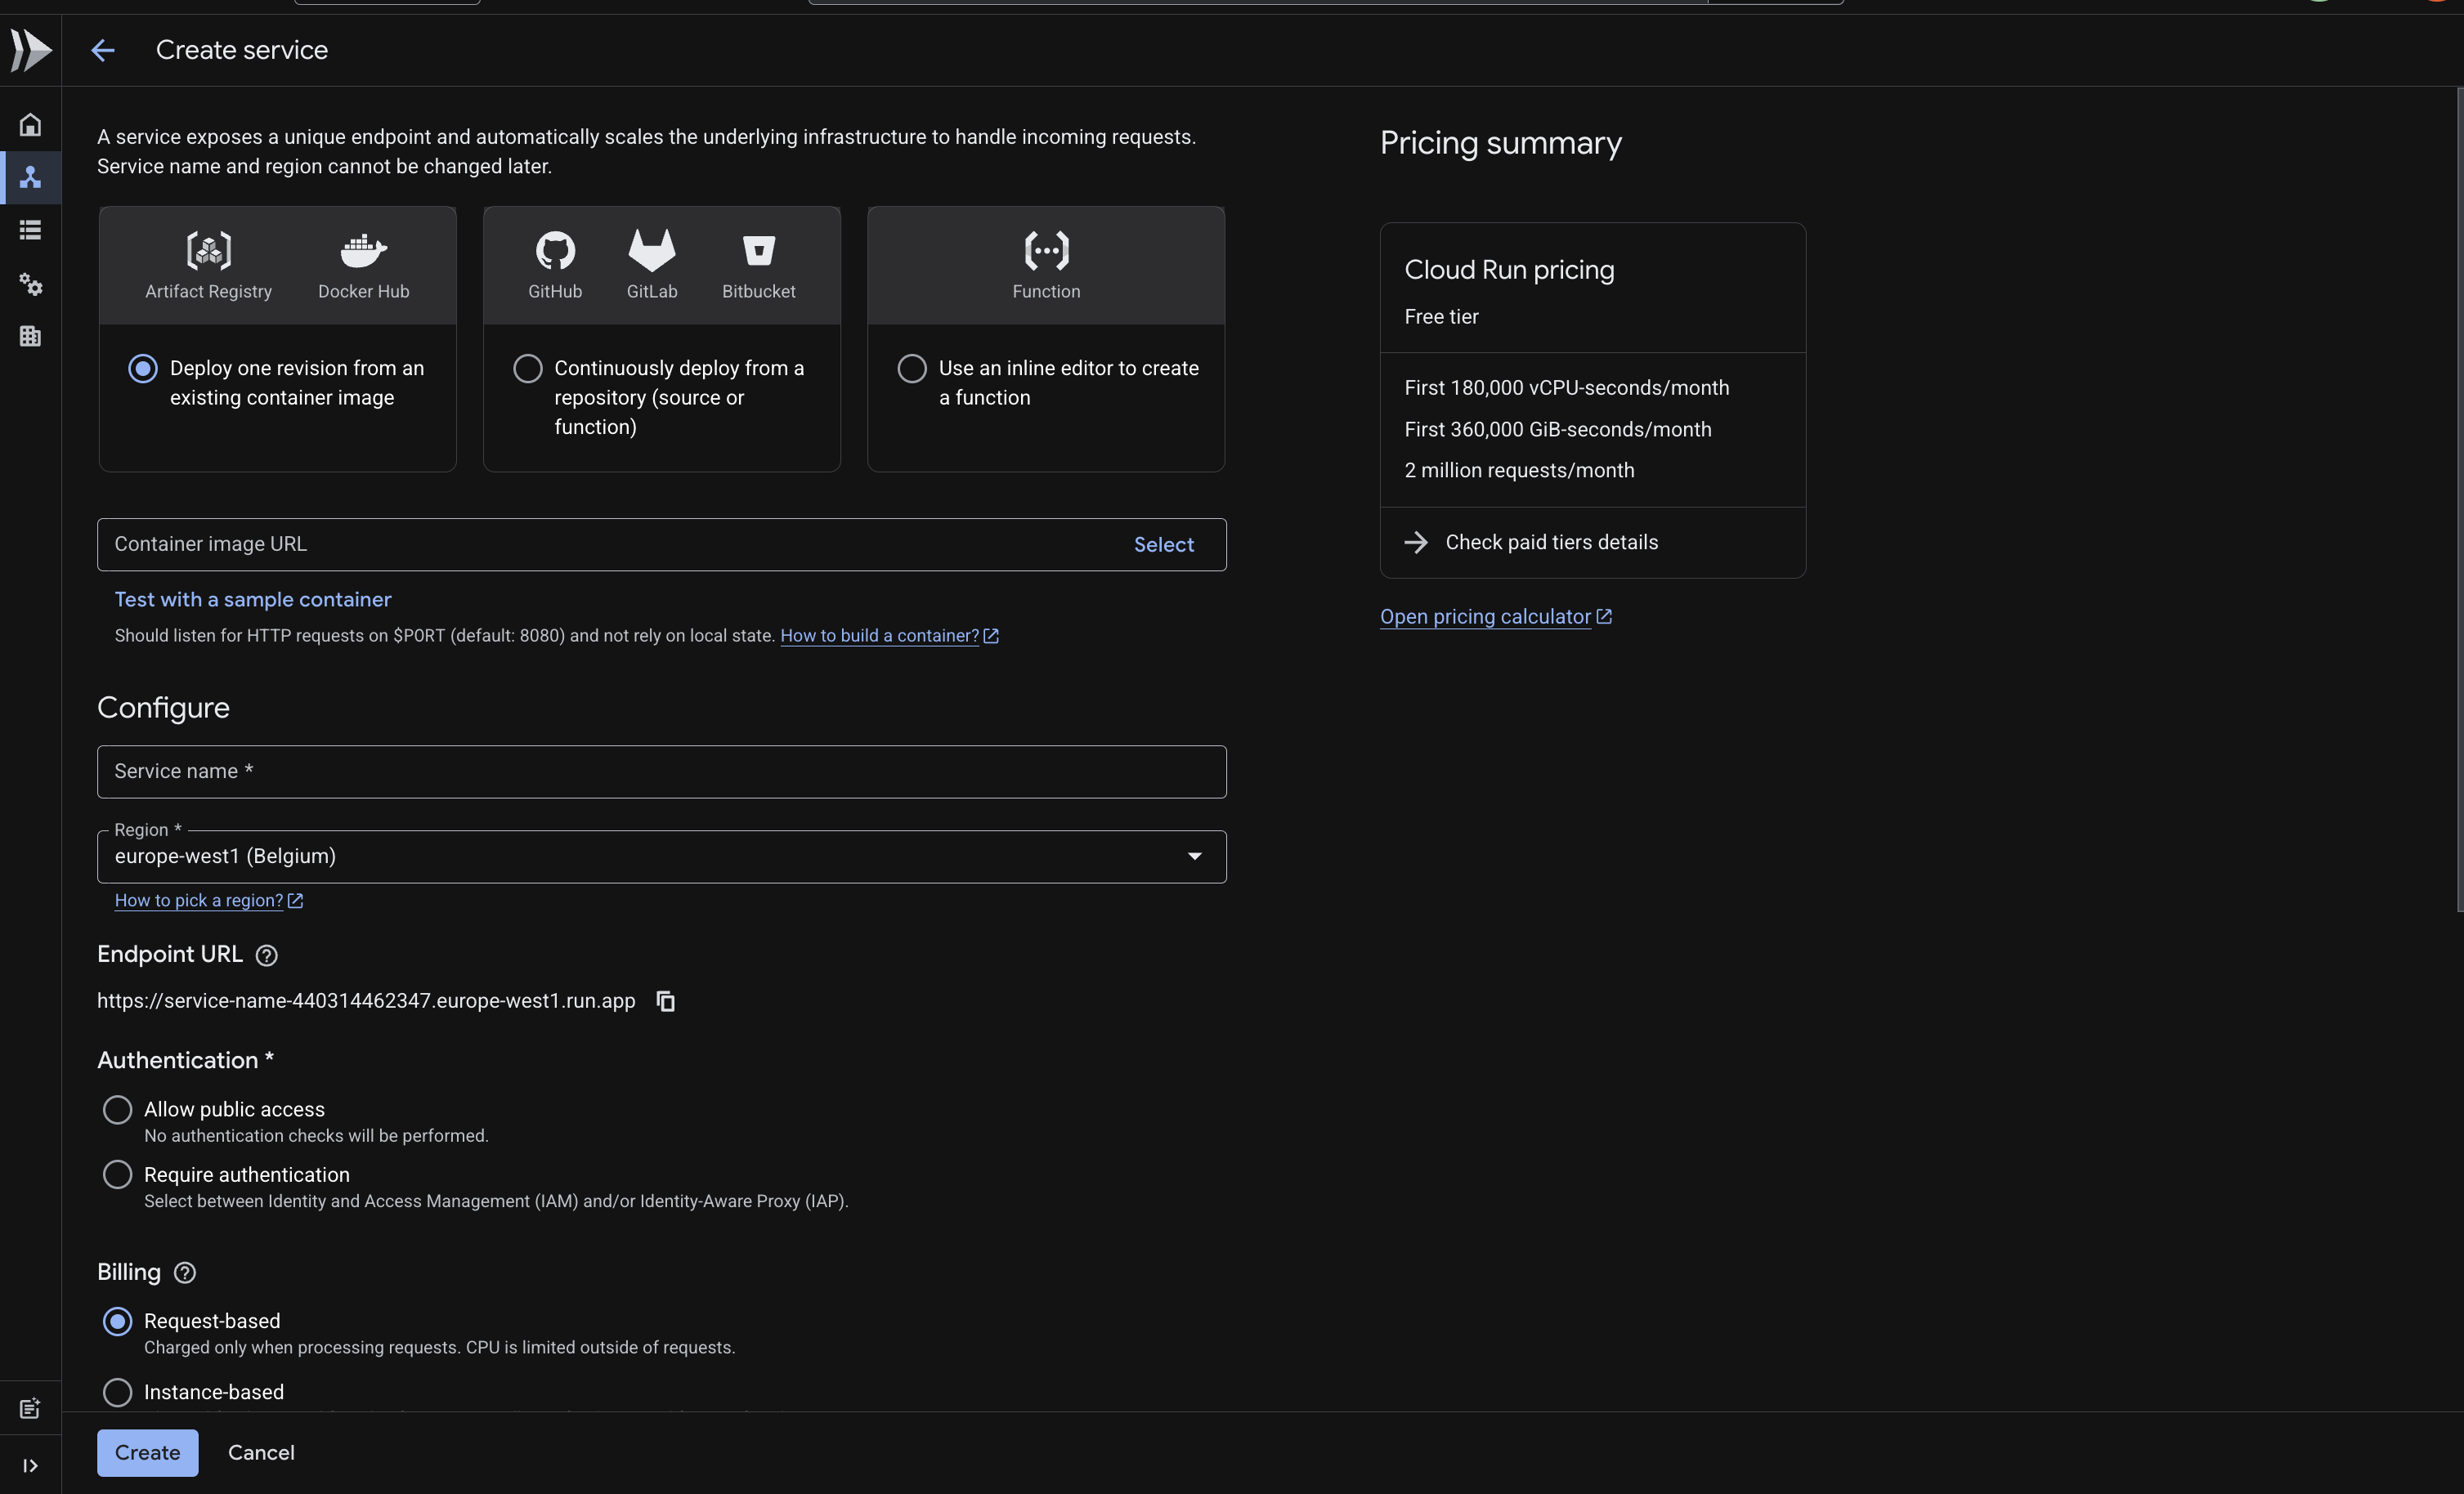Click external-link icon after pick a region

[295, 901]
